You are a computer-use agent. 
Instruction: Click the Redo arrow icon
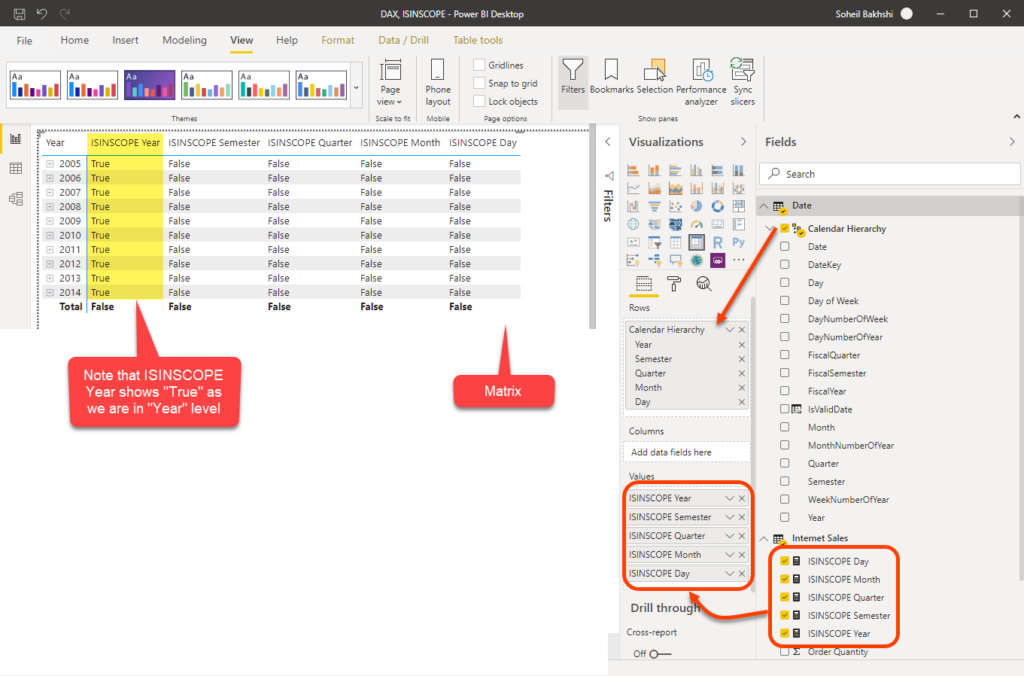point(65,14)
